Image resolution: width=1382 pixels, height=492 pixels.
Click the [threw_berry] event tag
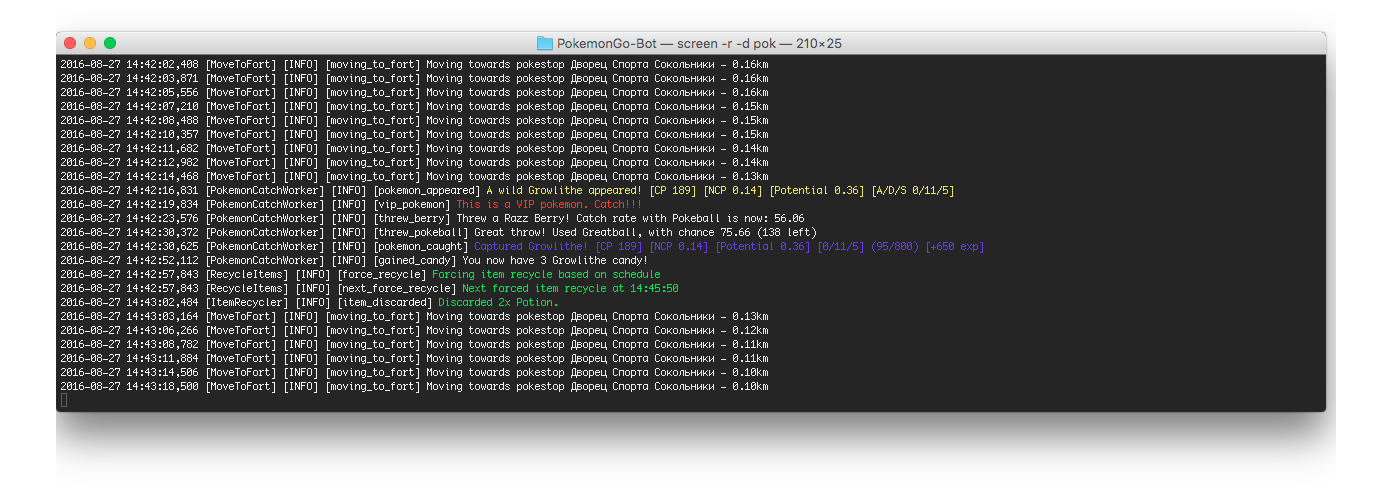pyautogui.click(x=411, y=218)
